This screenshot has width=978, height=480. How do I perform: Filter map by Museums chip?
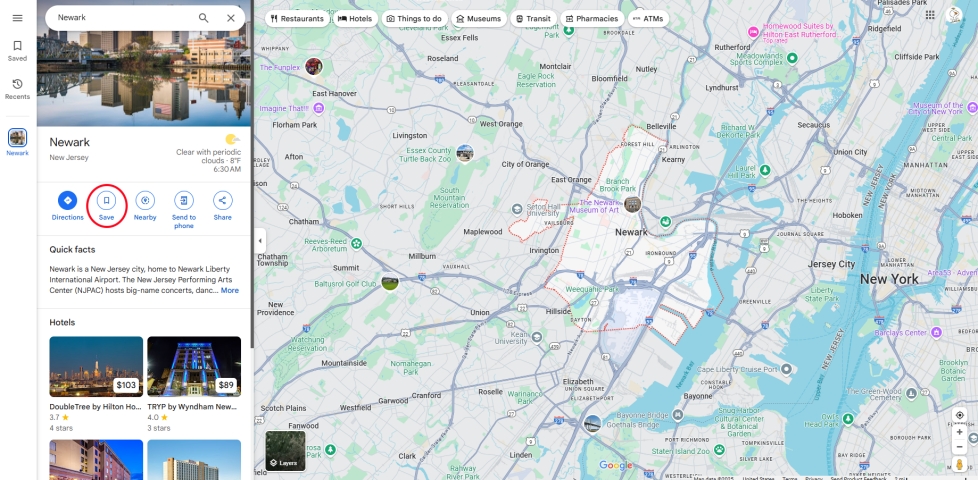point(478,19)
